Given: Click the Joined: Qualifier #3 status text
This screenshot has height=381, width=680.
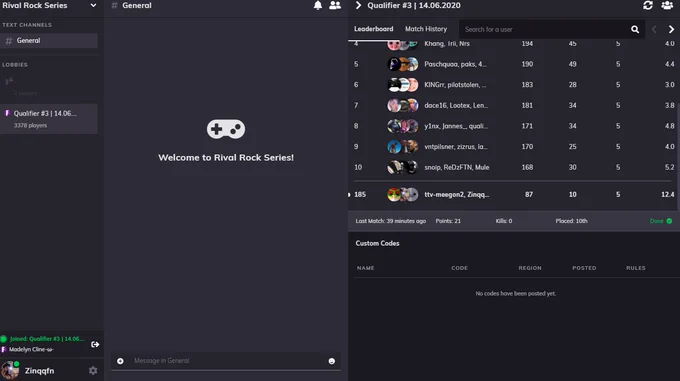Looking at the screenshot, I should 47,339.
